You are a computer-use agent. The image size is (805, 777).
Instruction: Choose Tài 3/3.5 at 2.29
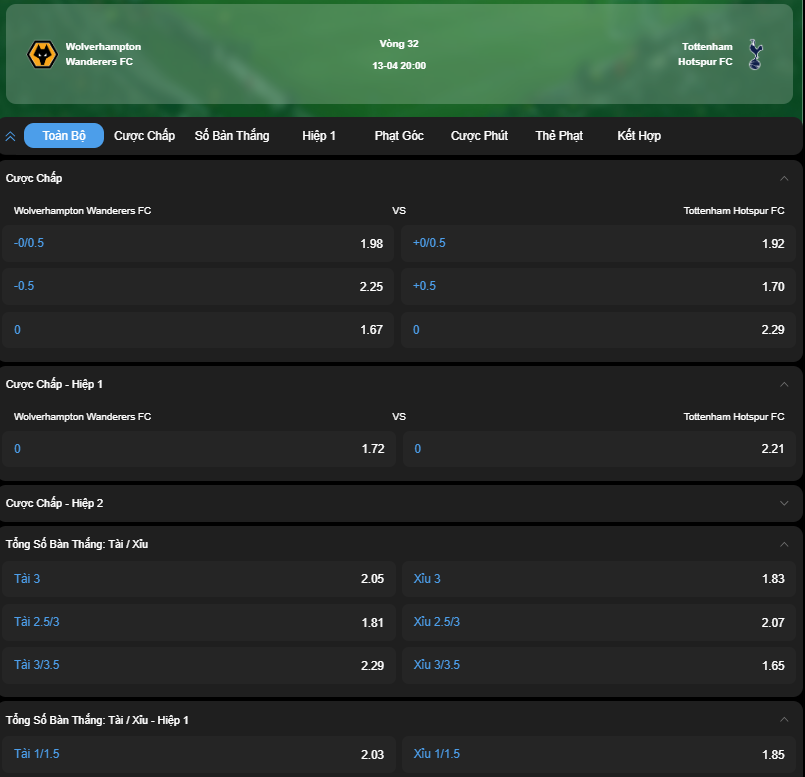[199, 666]
